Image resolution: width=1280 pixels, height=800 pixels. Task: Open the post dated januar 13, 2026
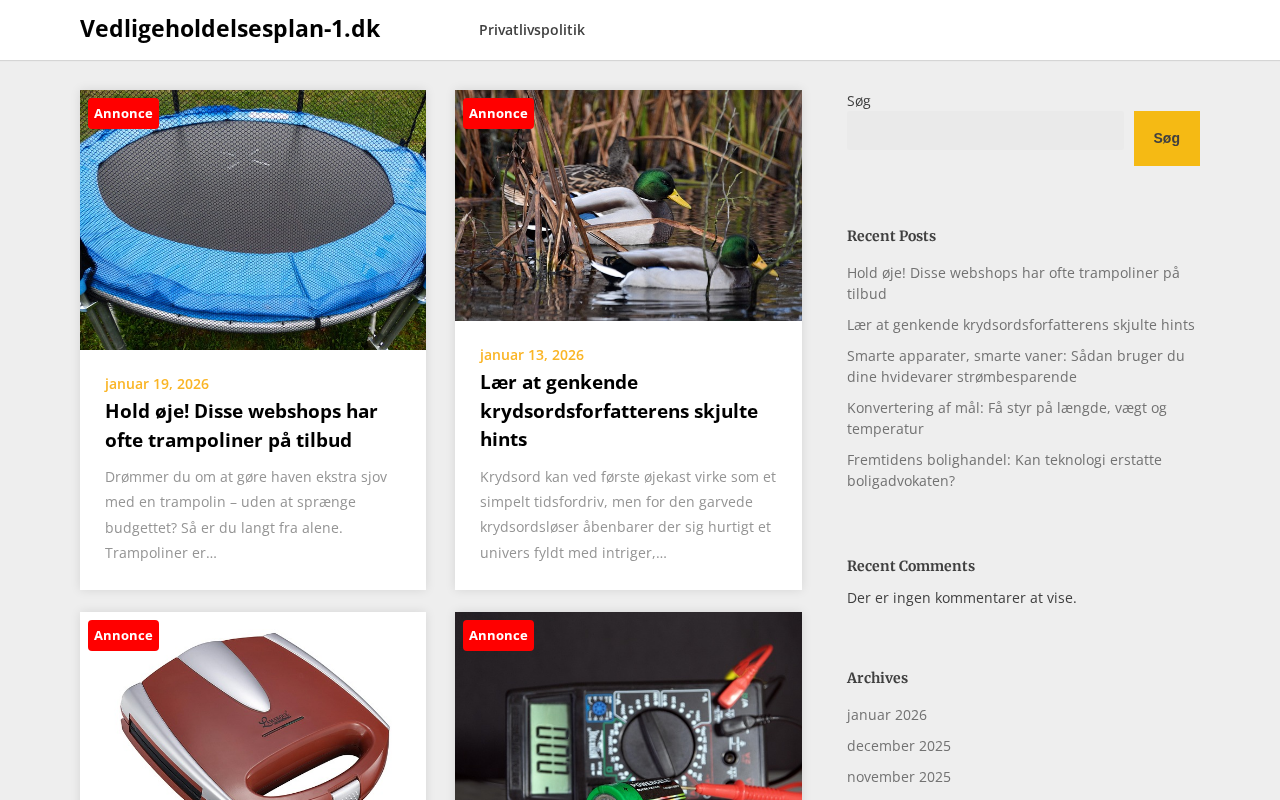click(x=532, y=355)
